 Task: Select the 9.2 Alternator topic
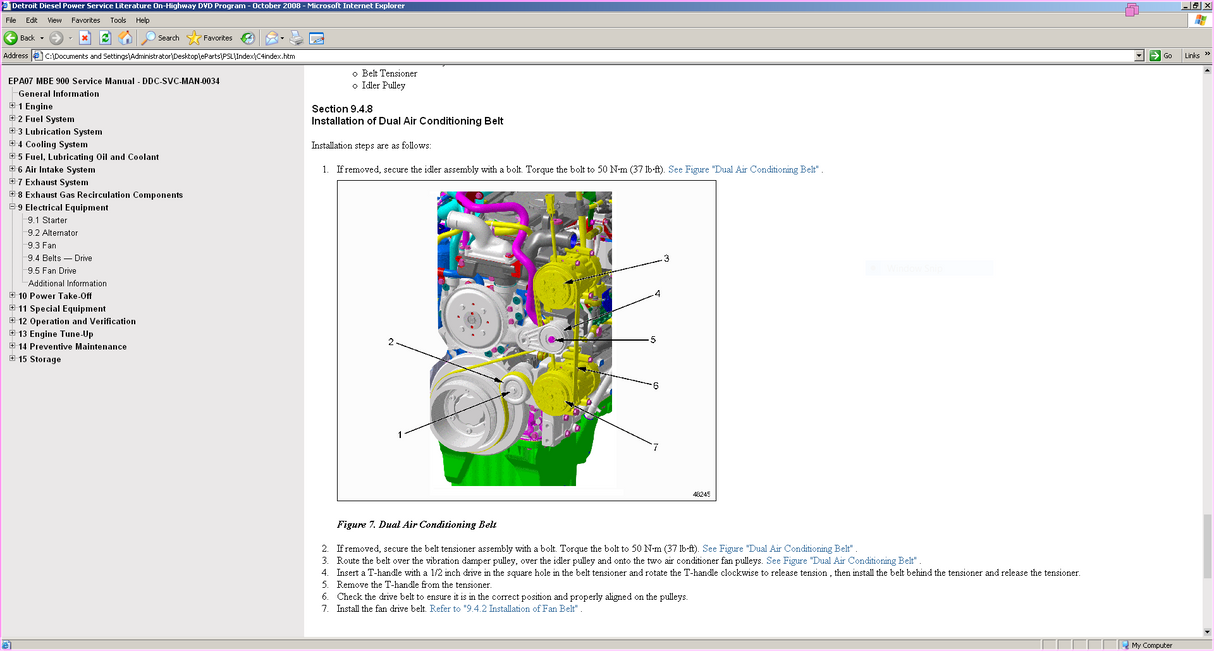coord(51,232)
